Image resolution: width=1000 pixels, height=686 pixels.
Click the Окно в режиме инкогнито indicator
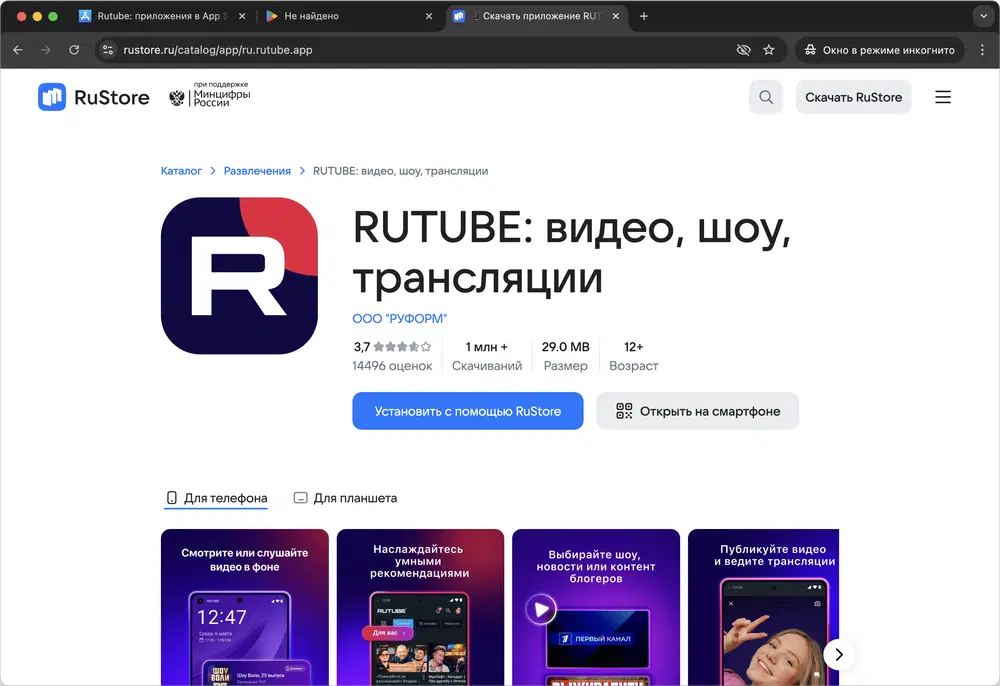coord(879,50)
